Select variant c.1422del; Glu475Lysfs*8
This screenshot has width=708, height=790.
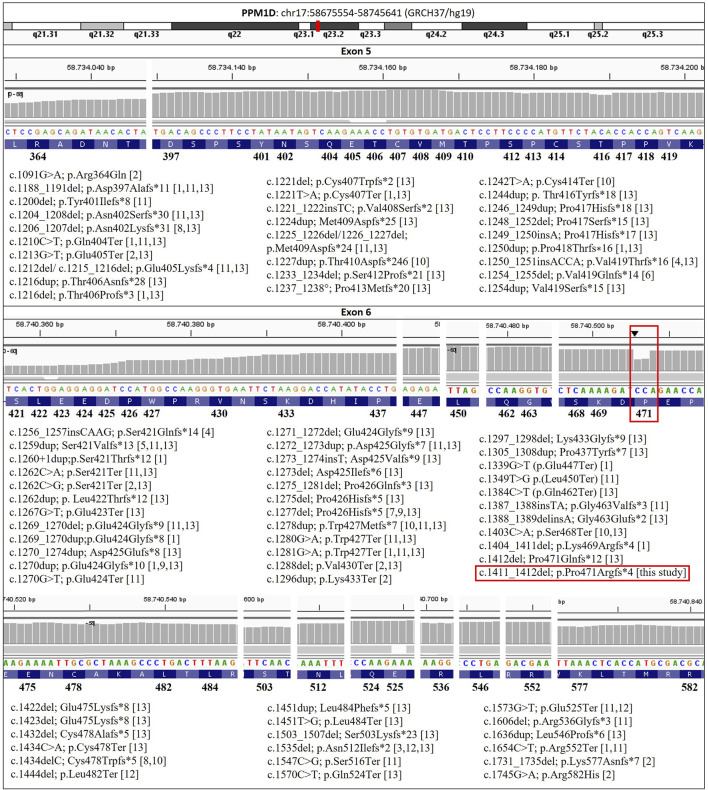pyautogui.click(x=80, y=707)
